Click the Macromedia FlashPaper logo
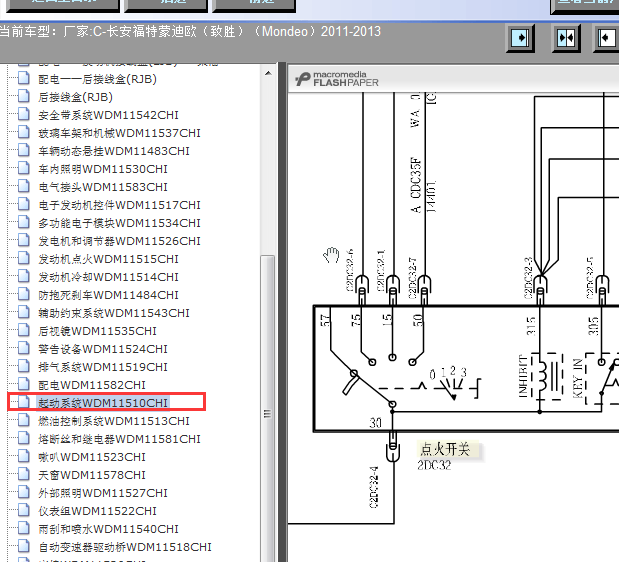Viewport: 619px width, 562px height. click(x=337, y=79)
